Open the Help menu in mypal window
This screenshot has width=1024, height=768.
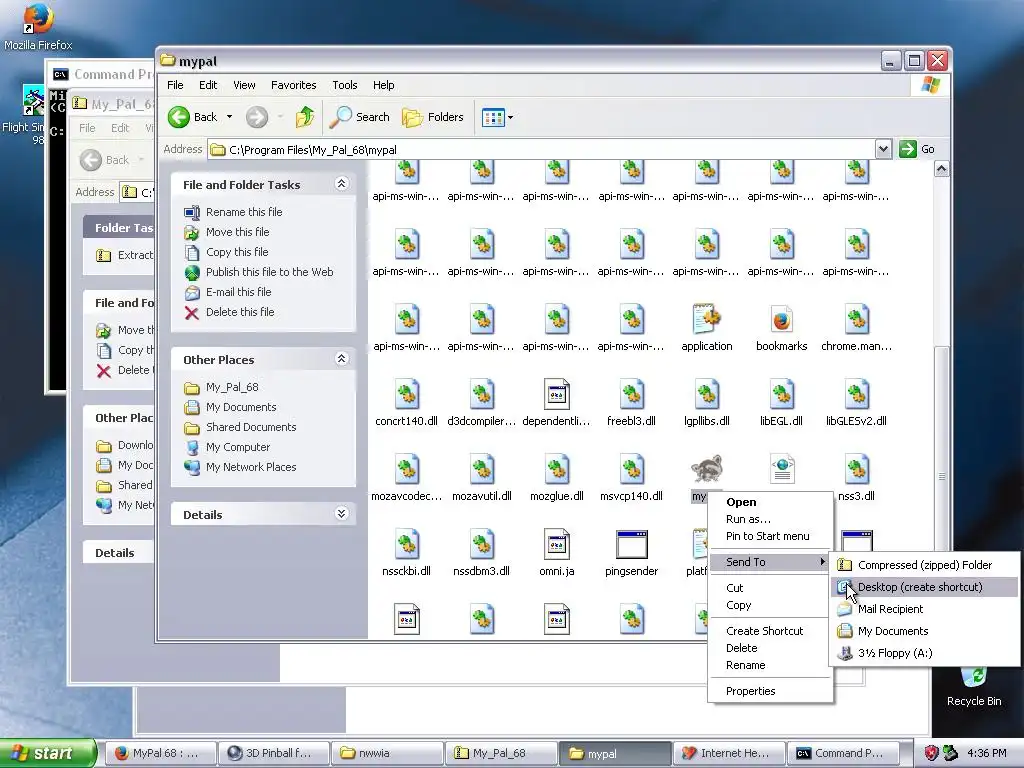coord(383,85)
